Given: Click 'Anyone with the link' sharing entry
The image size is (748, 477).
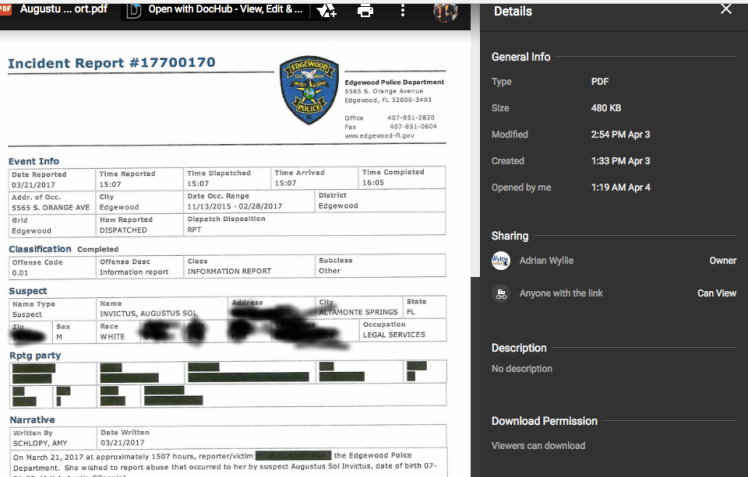Looking at the screenshot, I should point(561,293).
